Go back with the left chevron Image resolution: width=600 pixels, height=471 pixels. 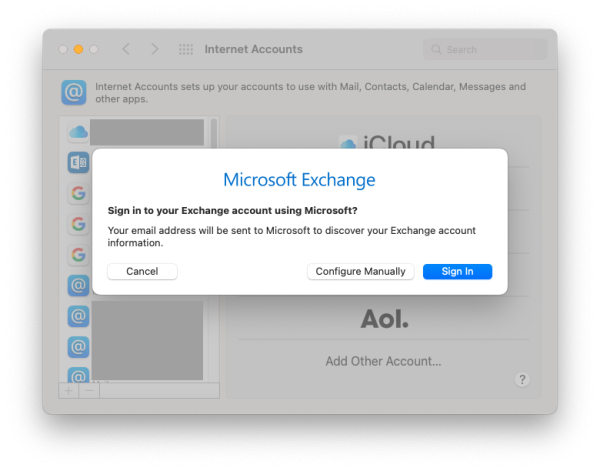coord(126,49)
